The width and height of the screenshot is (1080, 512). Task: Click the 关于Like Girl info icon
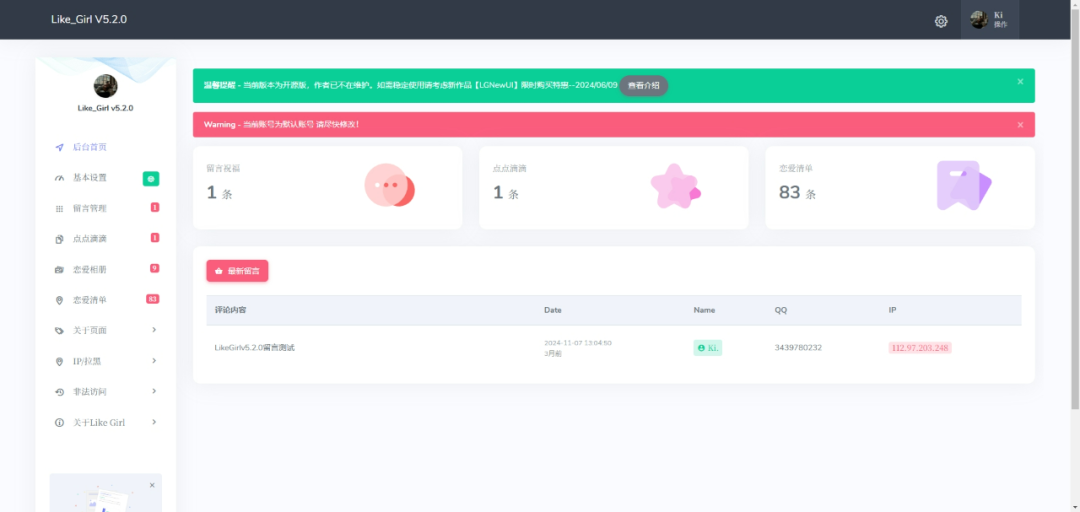[59, 422]
